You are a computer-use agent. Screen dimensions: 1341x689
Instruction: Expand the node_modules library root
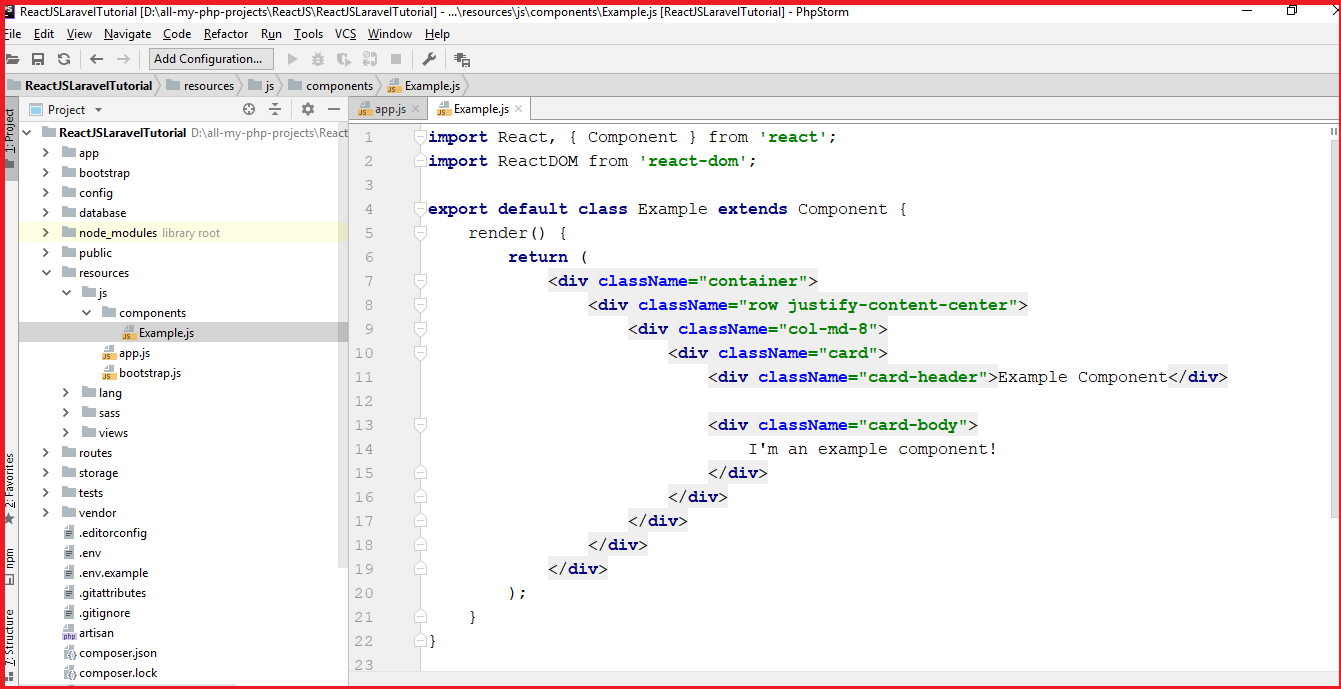(47, 232)
